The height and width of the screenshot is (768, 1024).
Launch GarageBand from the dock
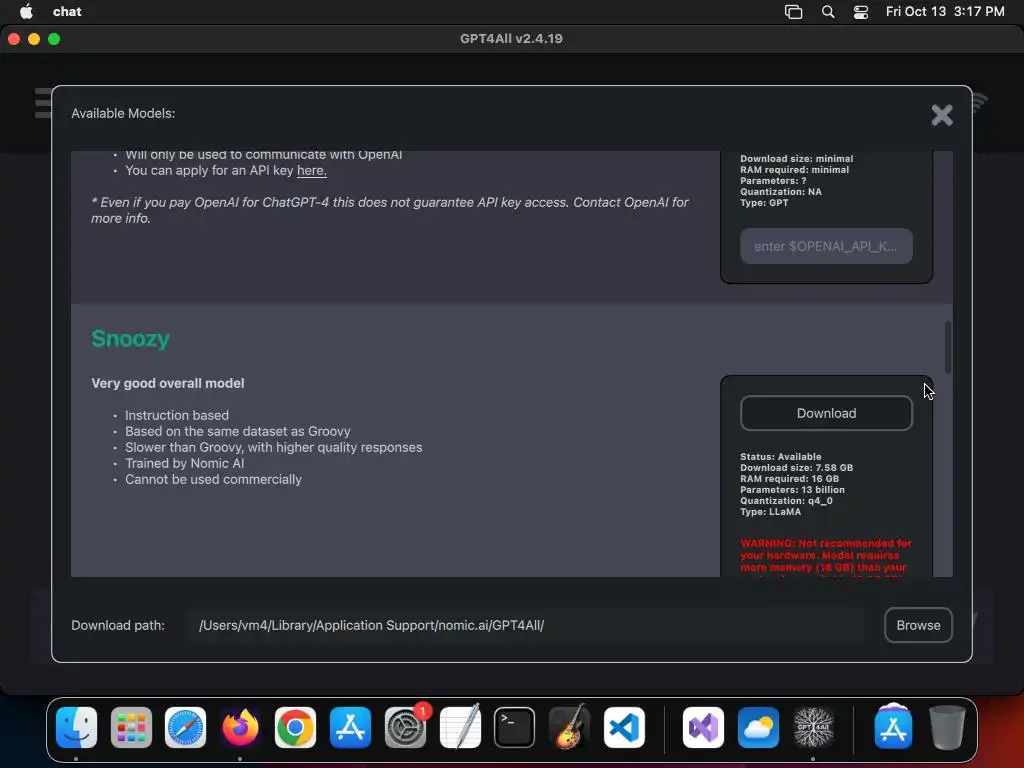click(569, 728)
